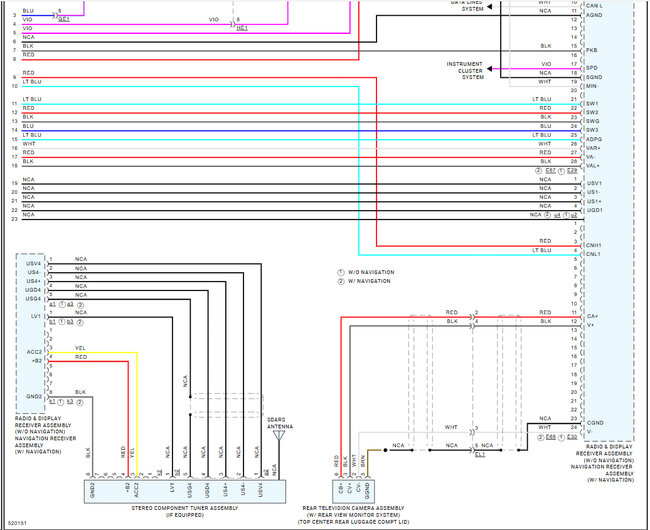Click the BRN wire label near camera
The height and width of the screenshot is (530, 650).
[x=363, y=461]
